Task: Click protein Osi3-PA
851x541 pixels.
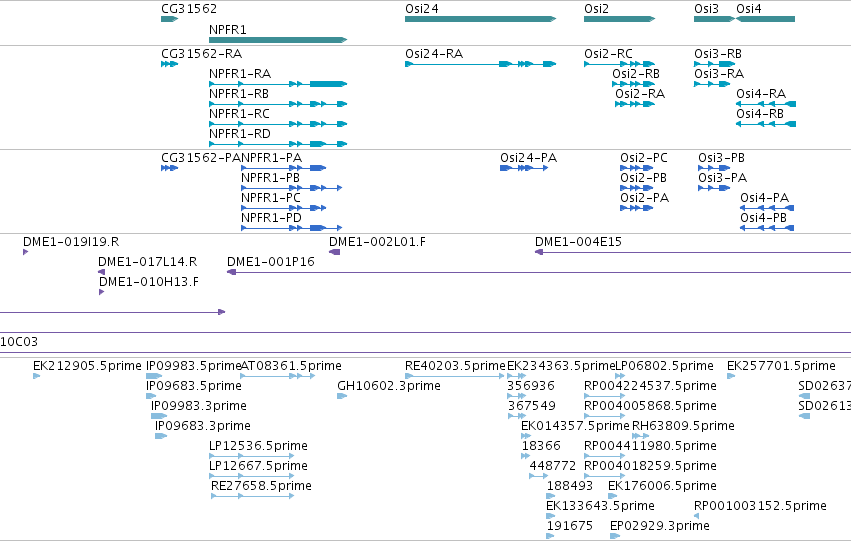Action: click(x=714, y=188)
